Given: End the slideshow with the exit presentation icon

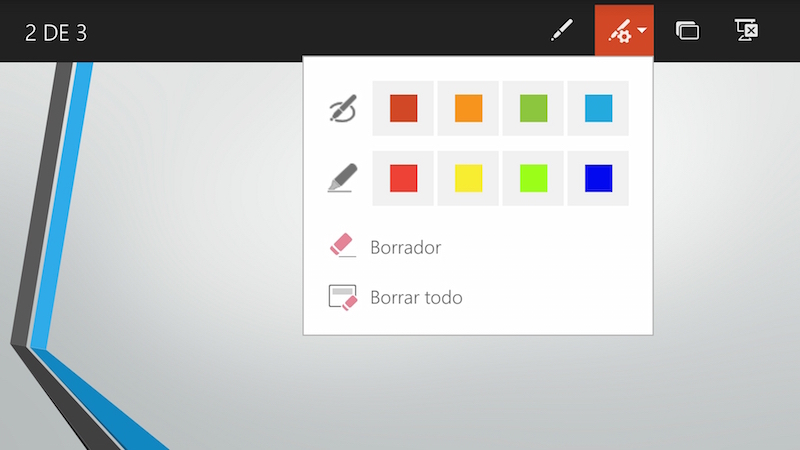Looking at the screenshot, I should [746, 30].
